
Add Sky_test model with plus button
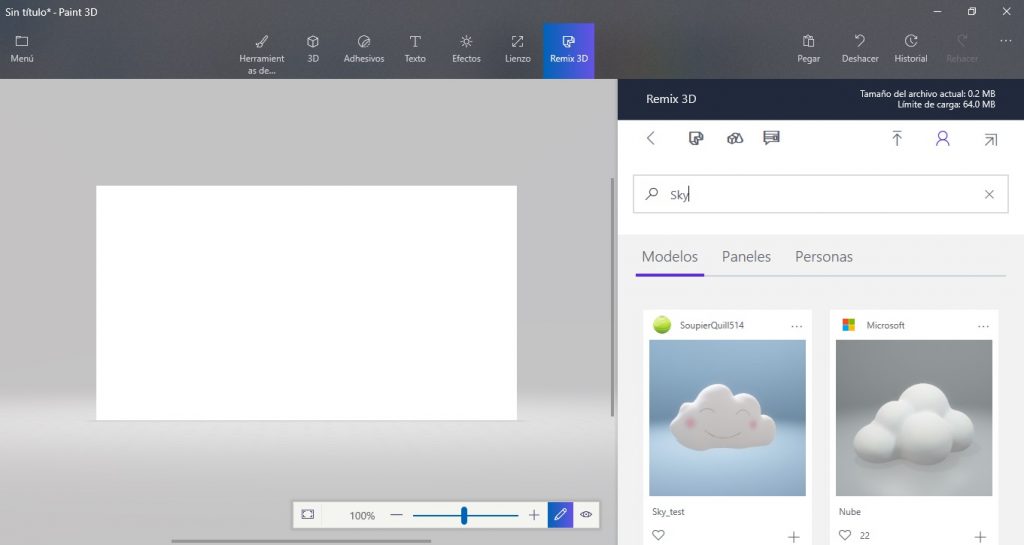pyautogui.click(x=793, y=537)
